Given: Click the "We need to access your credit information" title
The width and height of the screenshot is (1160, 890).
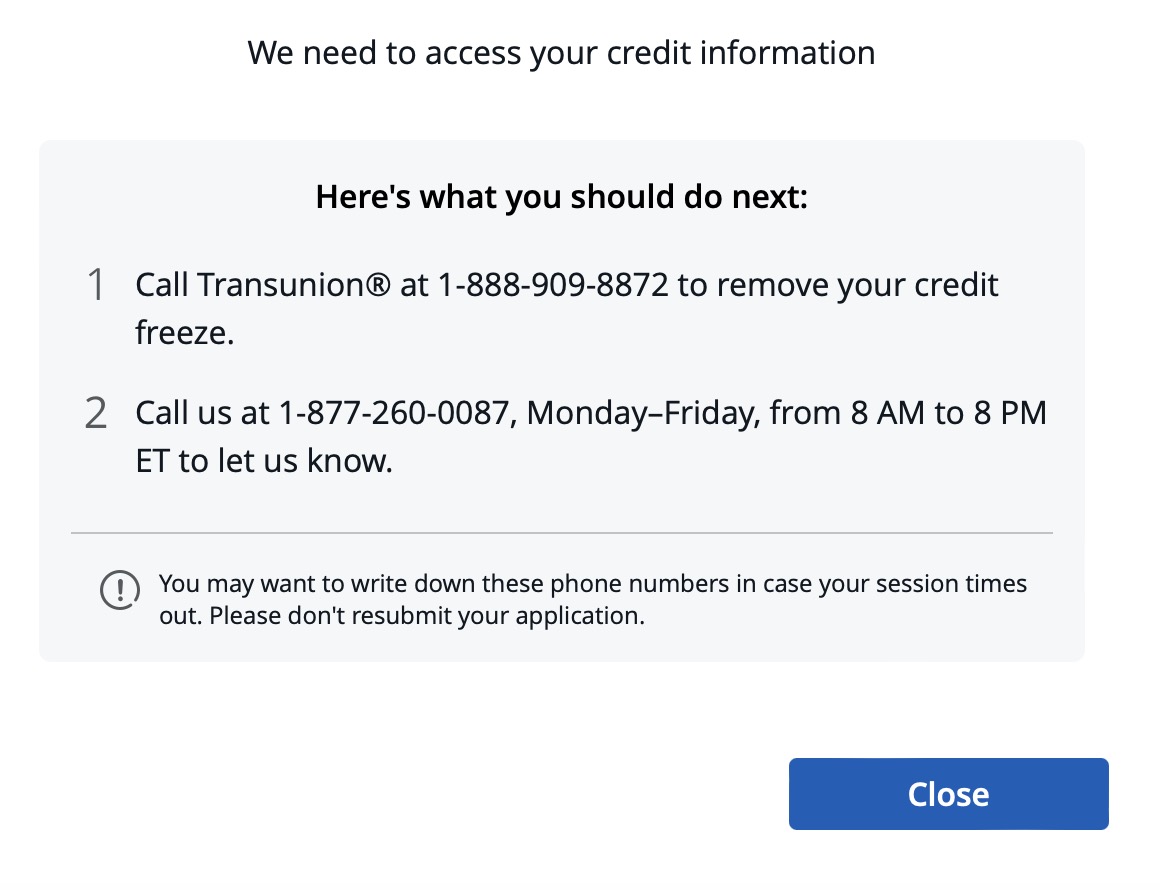Looking at the screenshot, I should pyautogui.click(x=562, y=53).
